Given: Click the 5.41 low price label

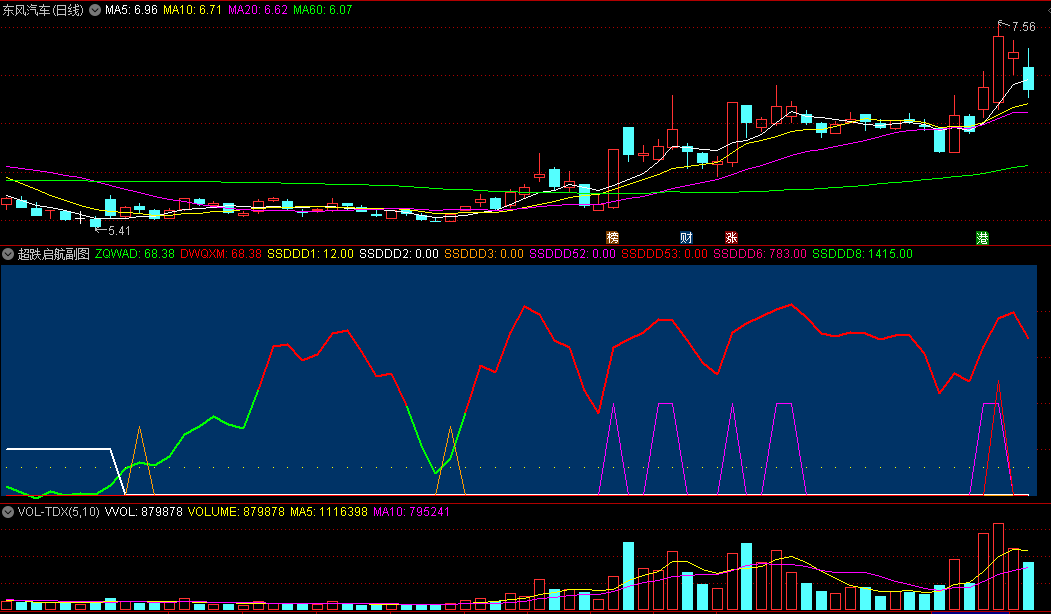Looking at the screenshot, I should click(x=119, y=231).
